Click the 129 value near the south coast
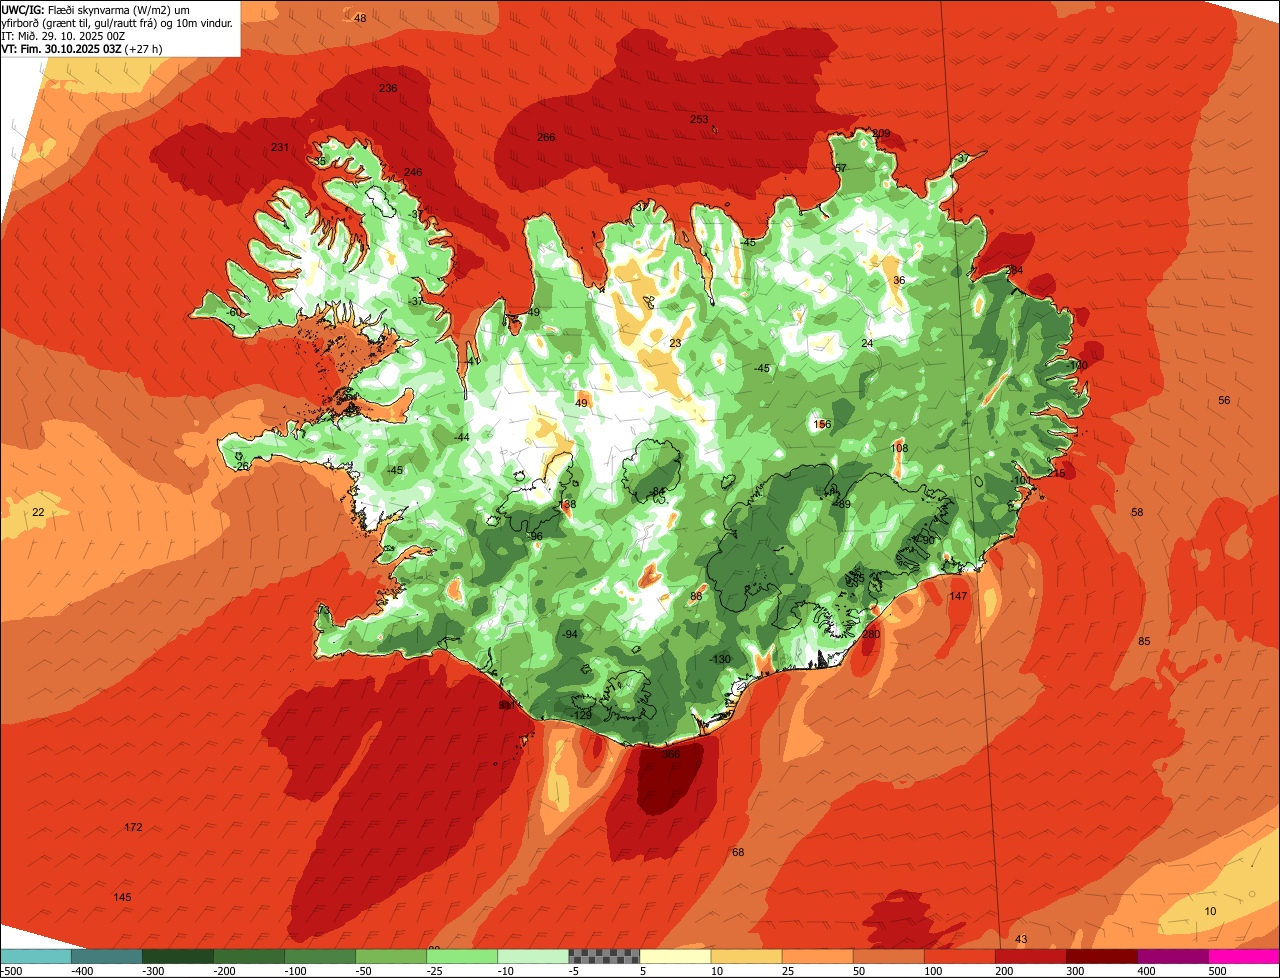Screen dimensions: 1280x978 coord(583,715)
